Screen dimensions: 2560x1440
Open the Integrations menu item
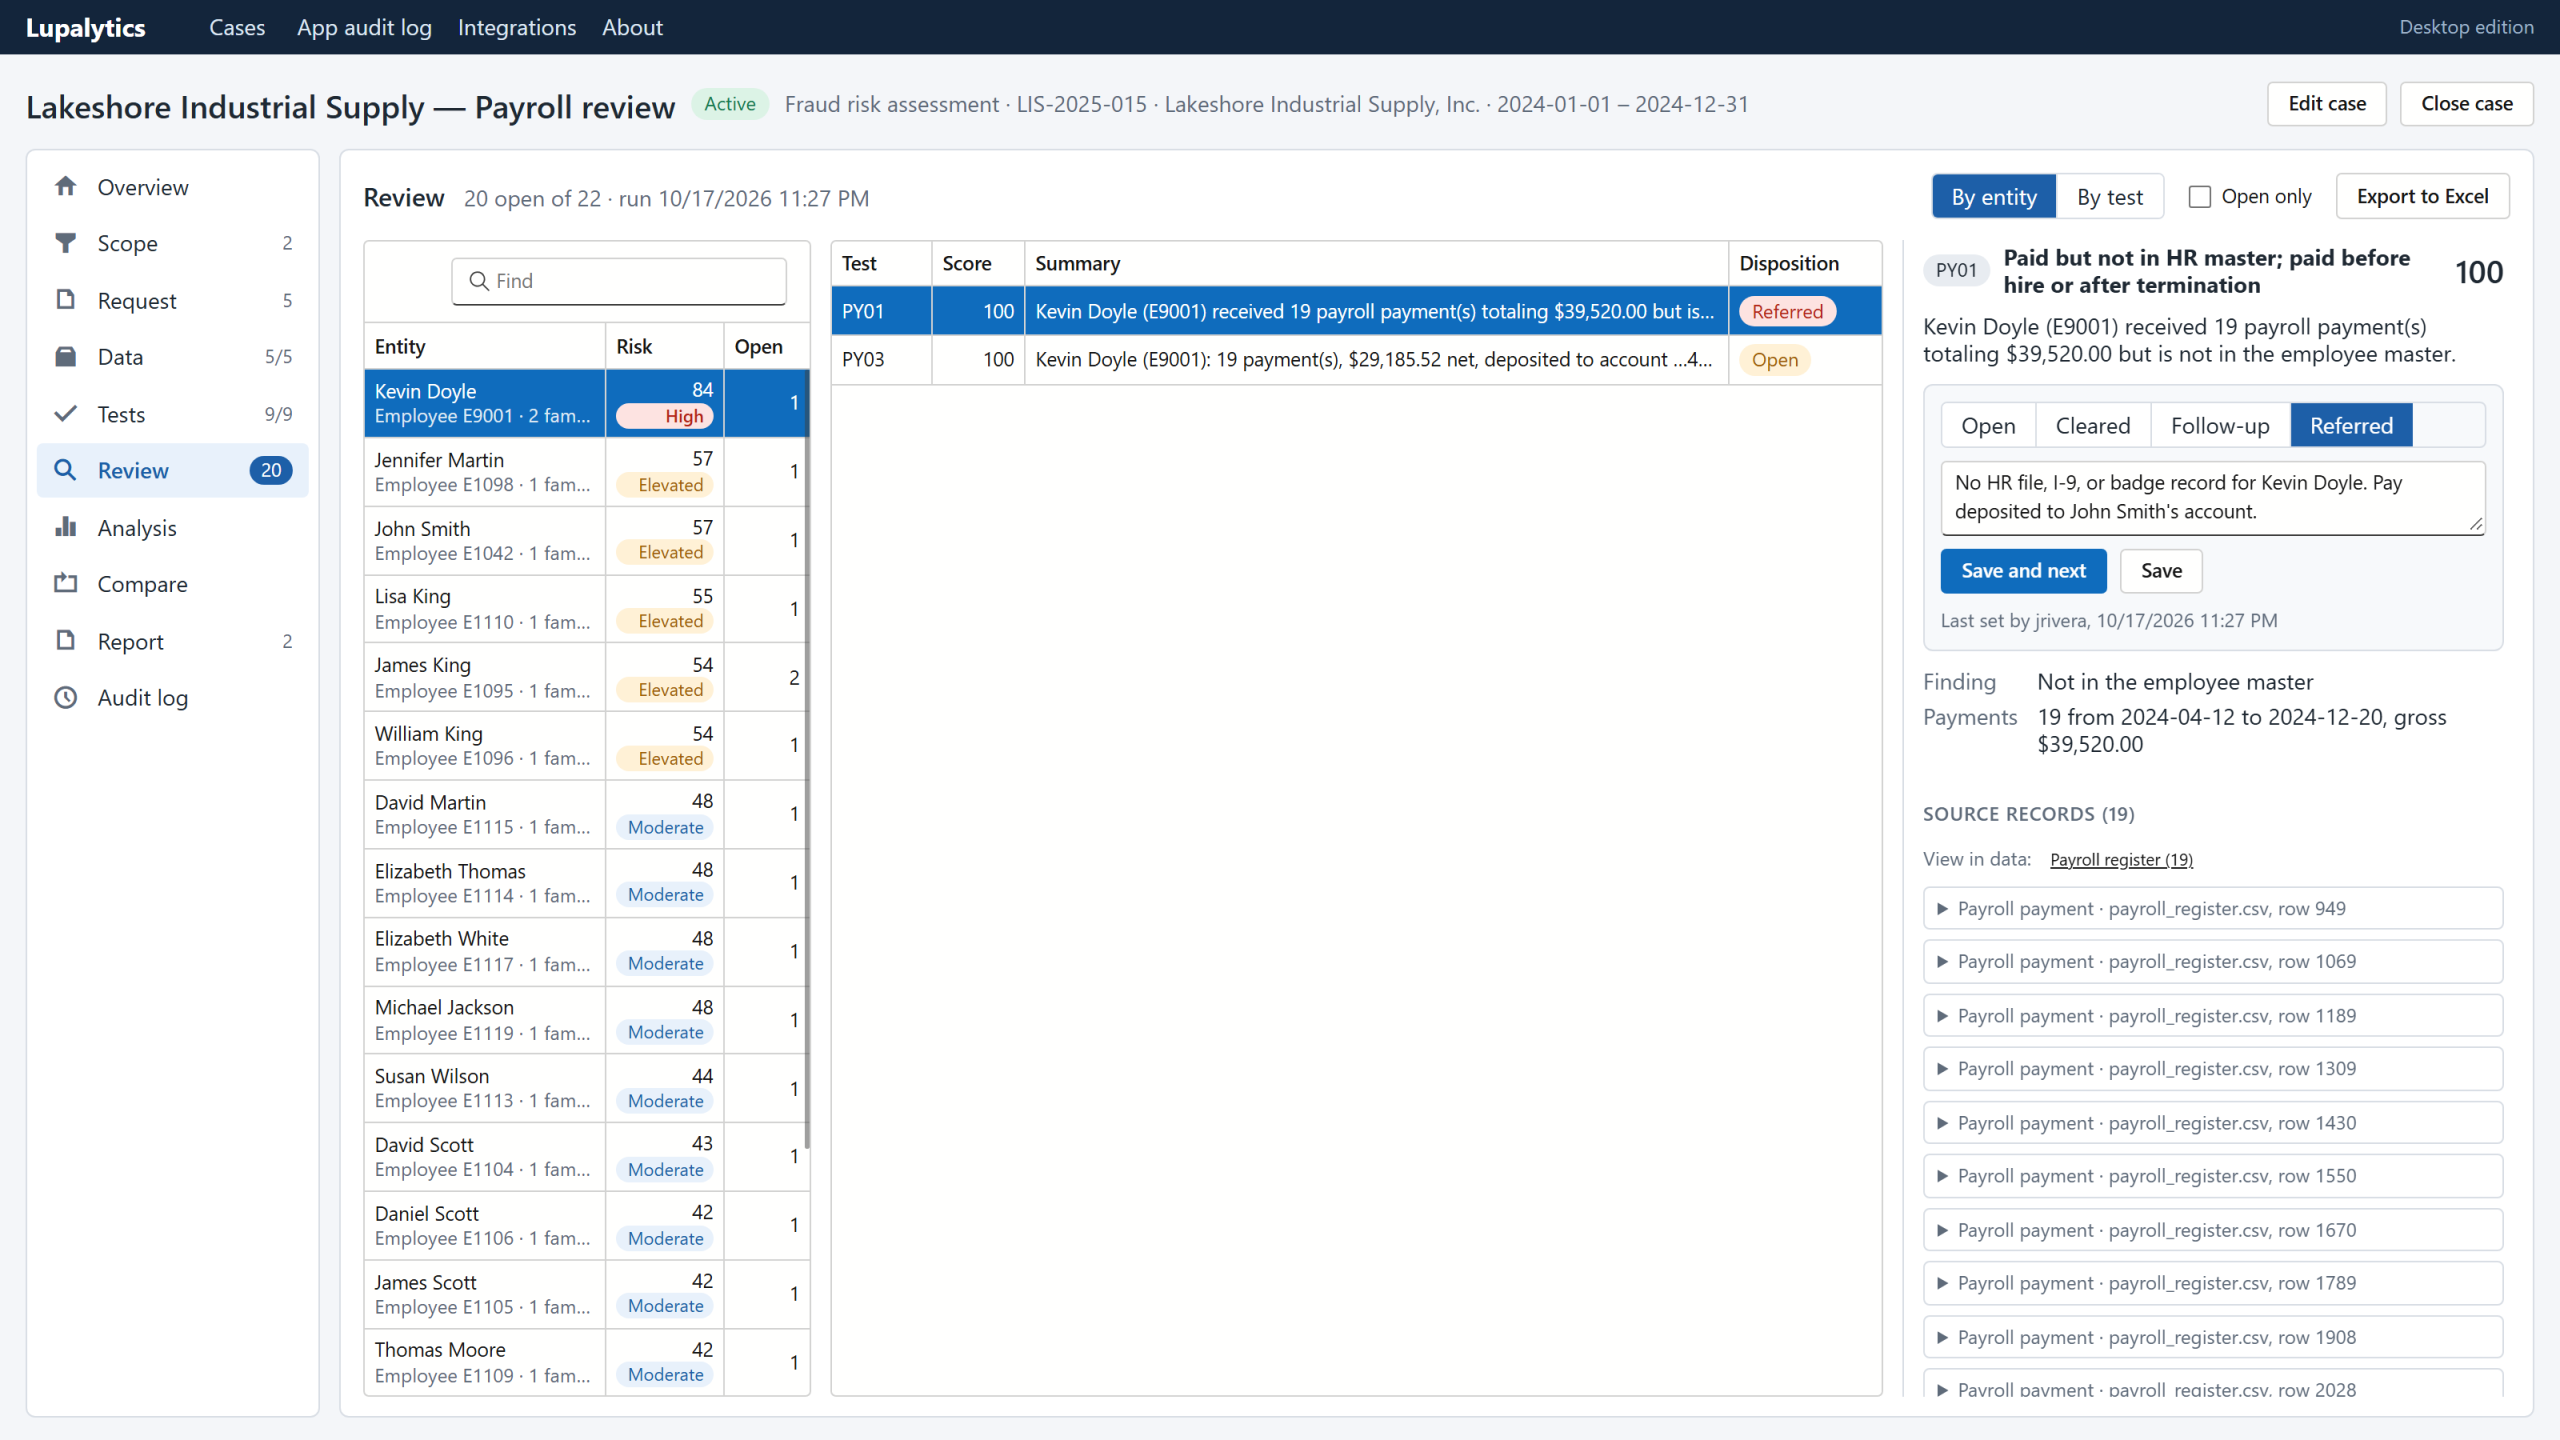tap(517, 27)
